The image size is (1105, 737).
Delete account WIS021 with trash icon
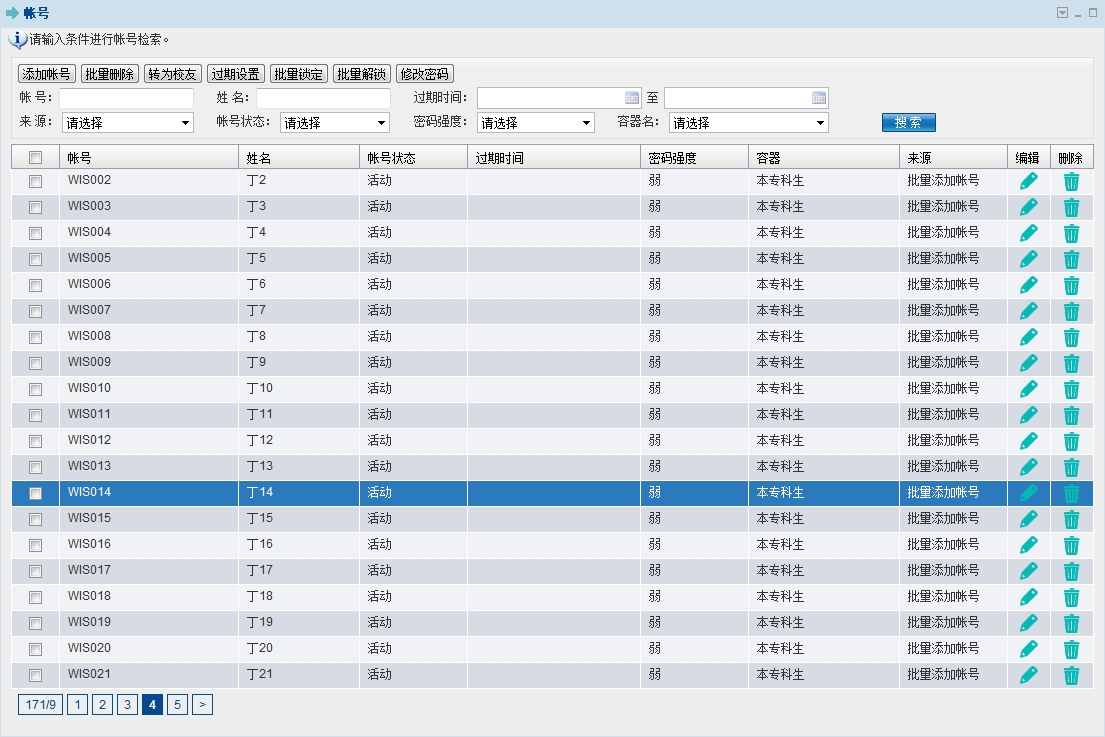tap(1071, 675)
